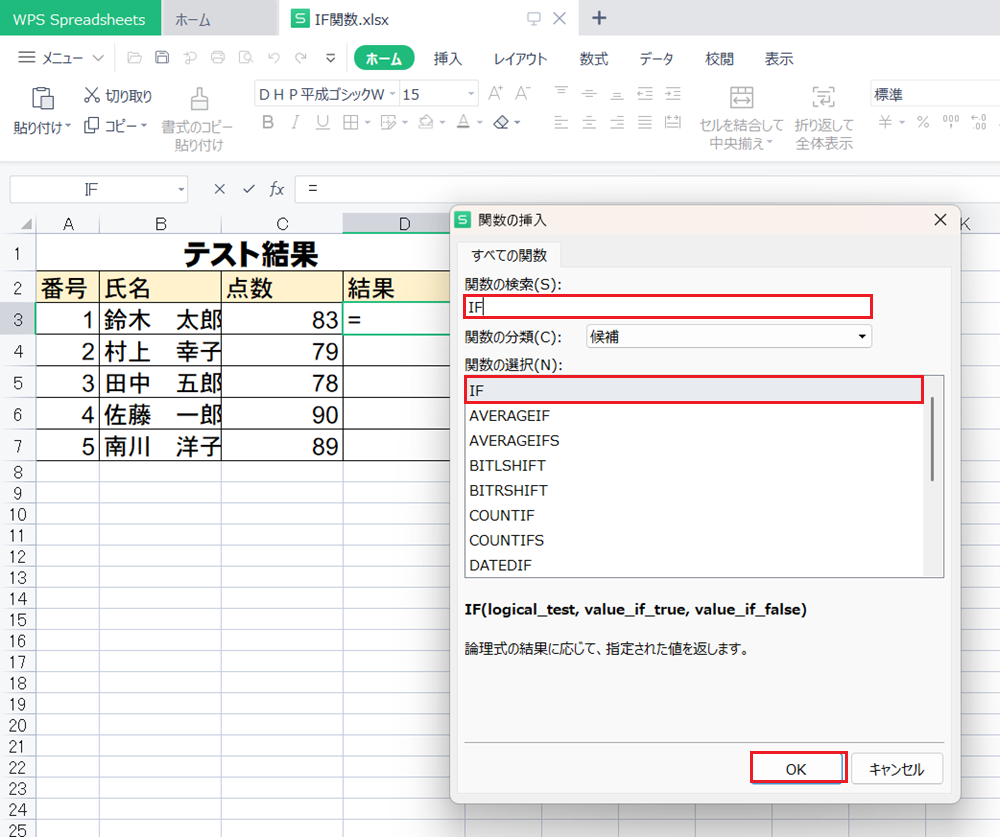Click the formula bar cancel X icon
1000x837 pixels.
219,189
